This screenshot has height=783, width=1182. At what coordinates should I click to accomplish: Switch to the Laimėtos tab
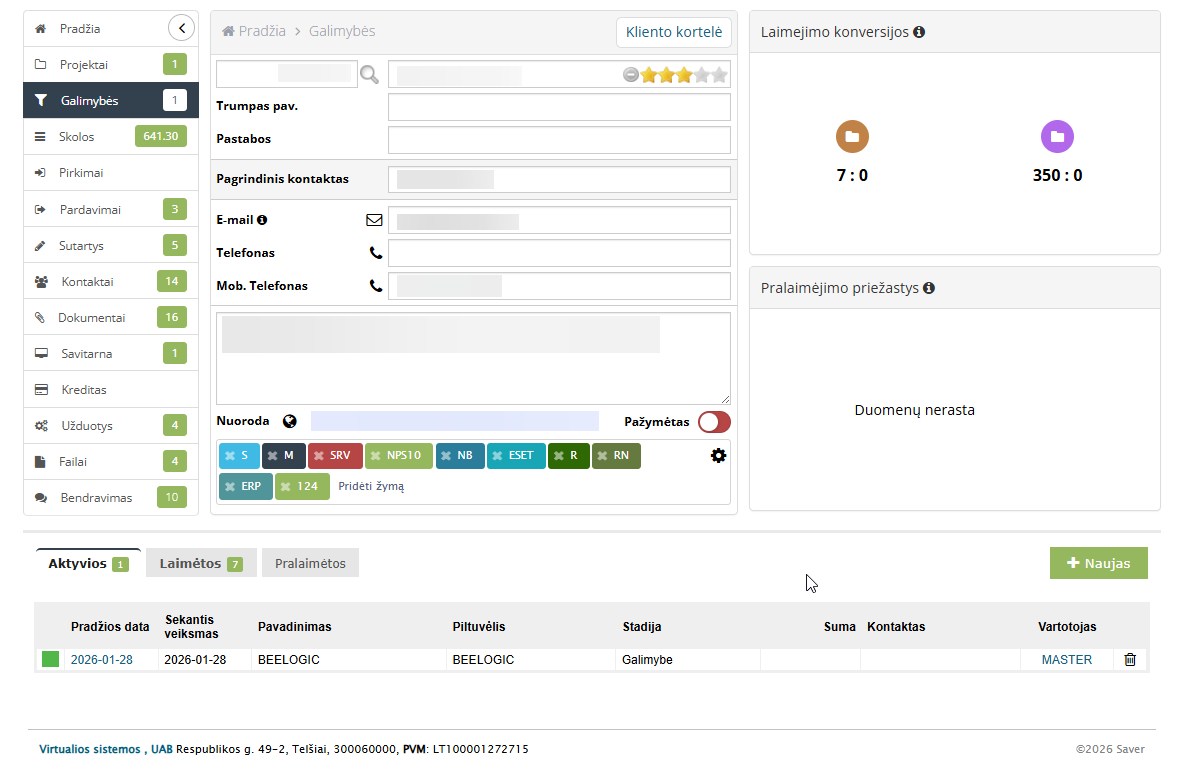pos(201,563)
